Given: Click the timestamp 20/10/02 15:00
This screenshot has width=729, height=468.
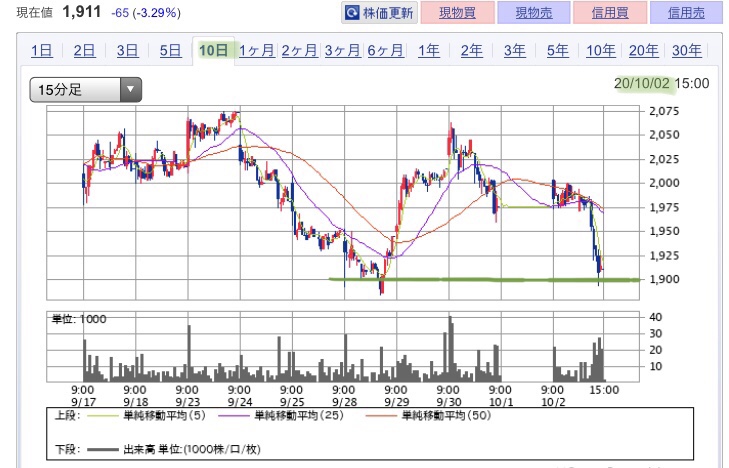Looking at the screenshot, I should 662,84.
